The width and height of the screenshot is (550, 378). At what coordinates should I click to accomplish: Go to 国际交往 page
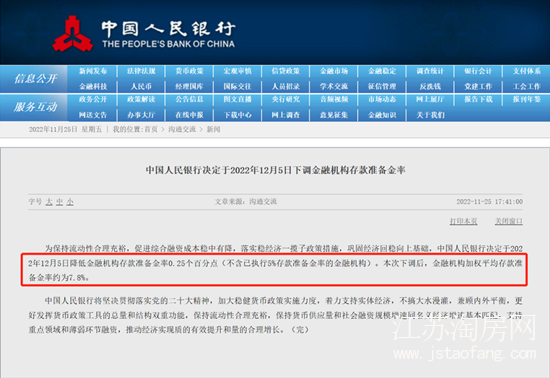coord(237,86)
